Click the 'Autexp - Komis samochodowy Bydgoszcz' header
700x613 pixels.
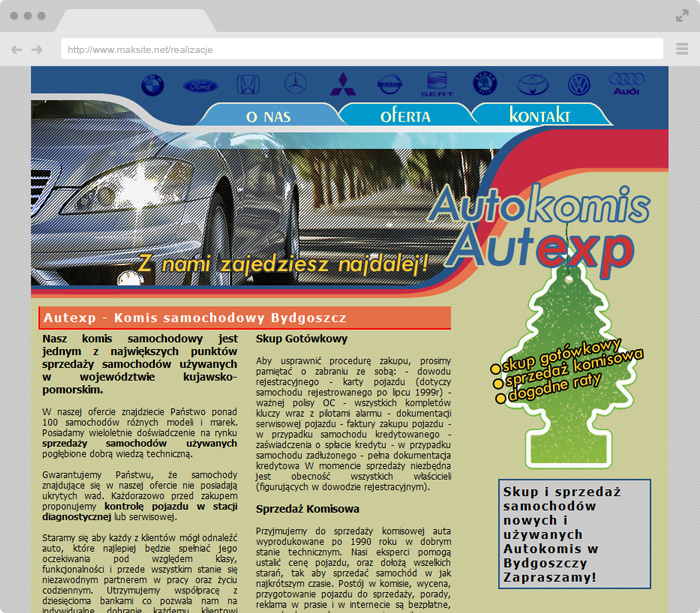point(245,318)
